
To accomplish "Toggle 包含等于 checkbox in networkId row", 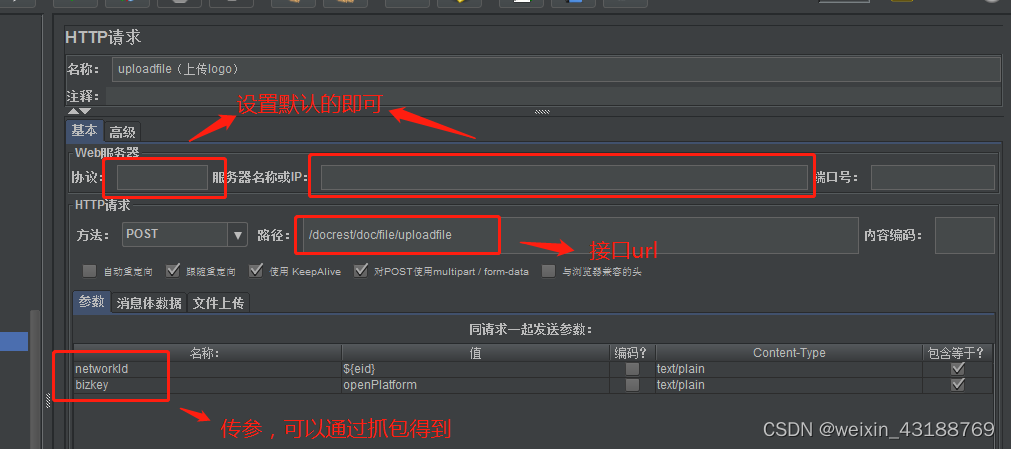I will [958, 369].
